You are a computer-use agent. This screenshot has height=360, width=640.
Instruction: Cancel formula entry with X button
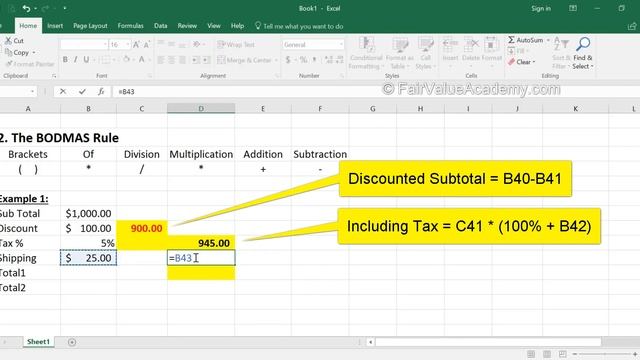(63, 91)
